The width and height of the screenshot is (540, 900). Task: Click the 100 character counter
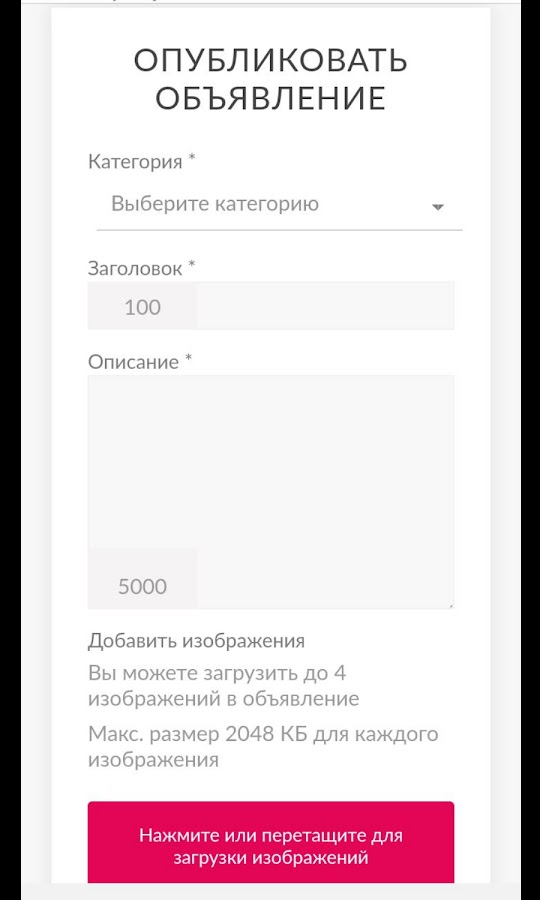click(142, 308)
